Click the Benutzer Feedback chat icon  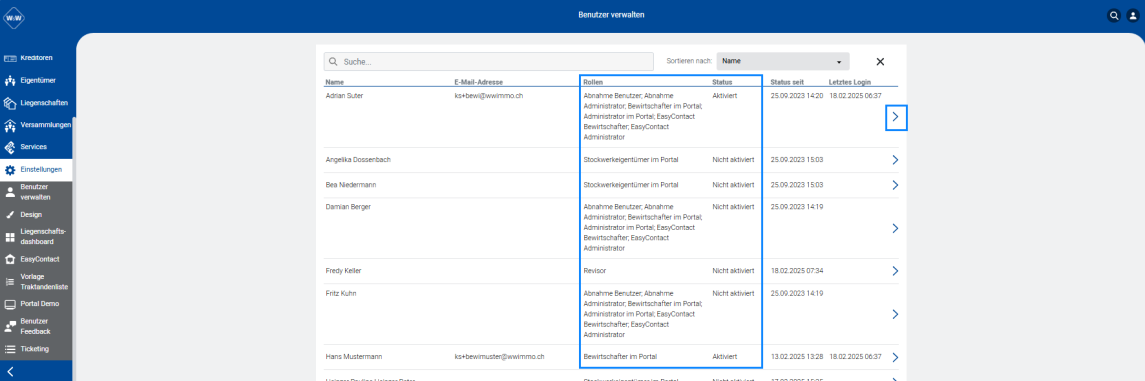pyautogui.click(x=10, y=326)
